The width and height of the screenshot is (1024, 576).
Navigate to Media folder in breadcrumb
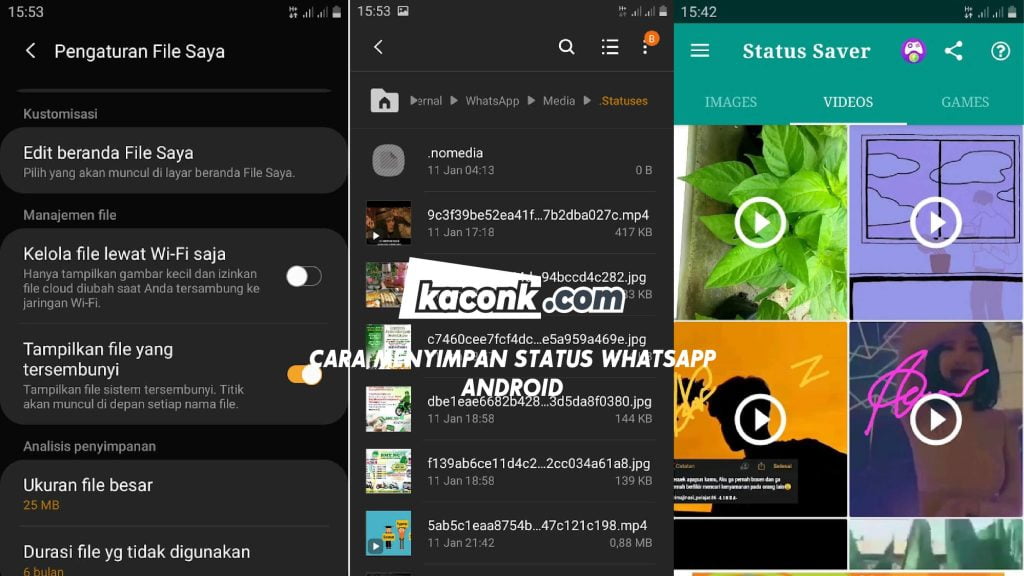point(559,101)
